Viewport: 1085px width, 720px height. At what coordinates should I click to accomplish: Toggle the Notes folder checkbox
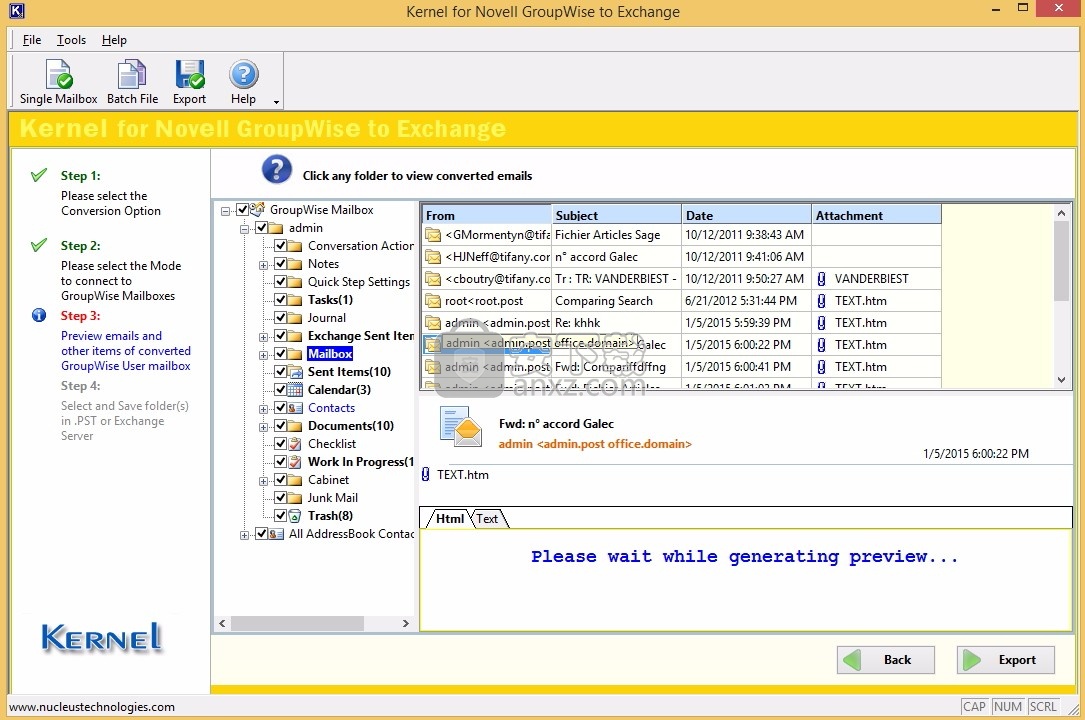(280, 263)
